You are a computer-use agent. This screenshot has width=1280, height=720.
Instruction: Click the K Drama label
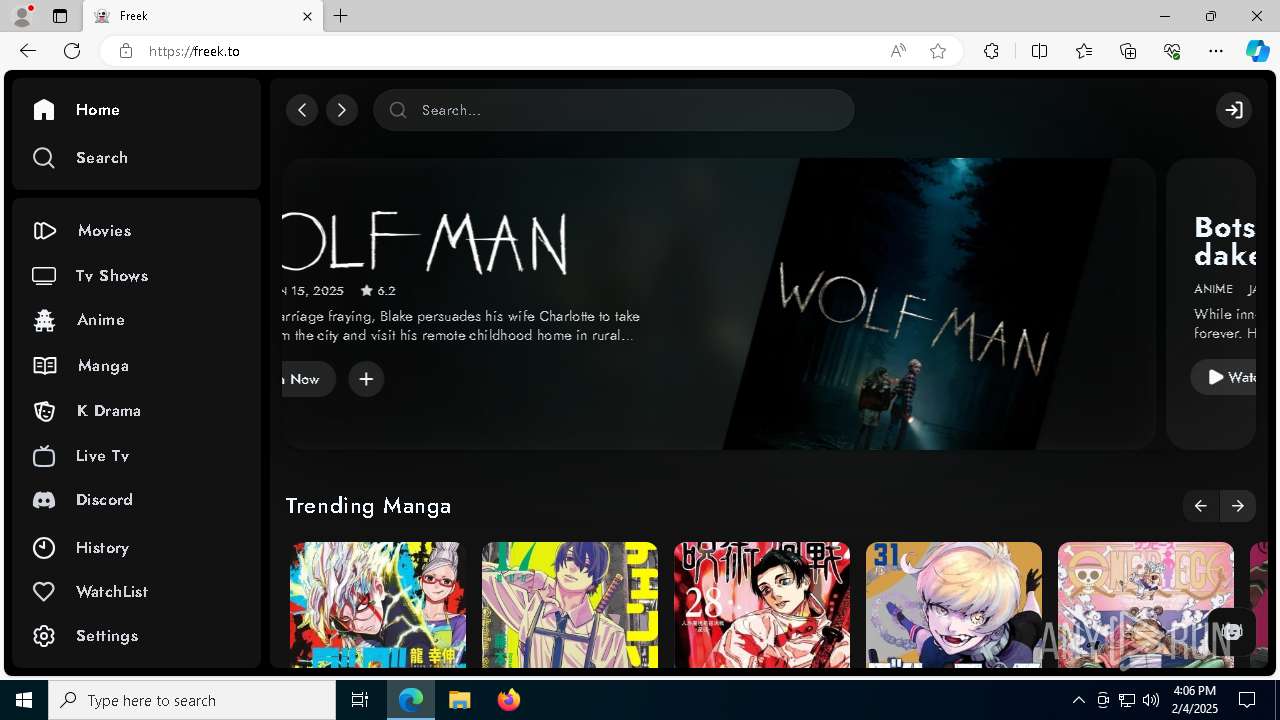tap(109, 411)
